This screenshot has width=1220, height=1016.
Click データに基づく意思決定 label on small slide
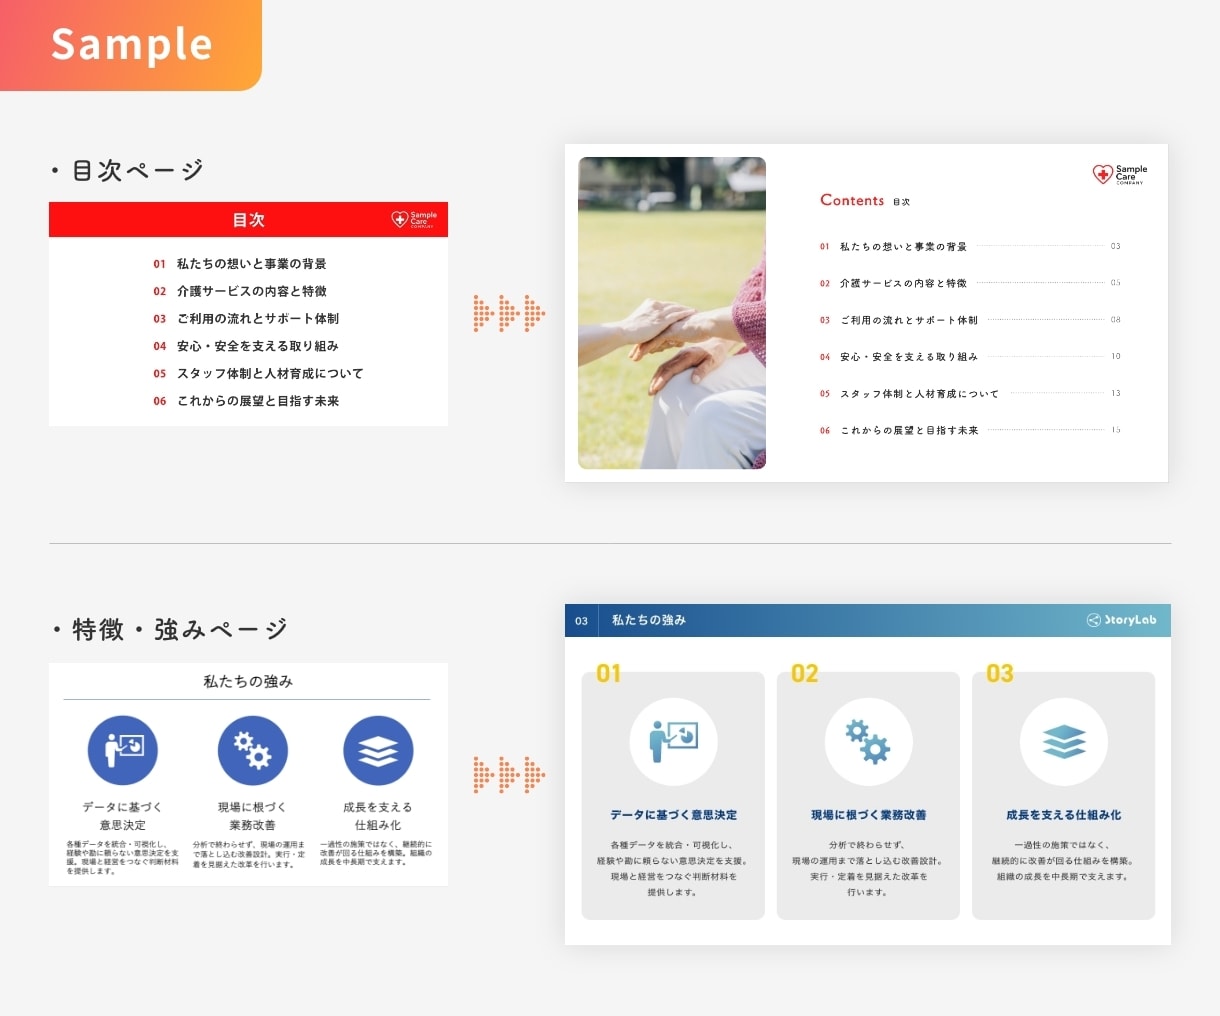point(122,816)
